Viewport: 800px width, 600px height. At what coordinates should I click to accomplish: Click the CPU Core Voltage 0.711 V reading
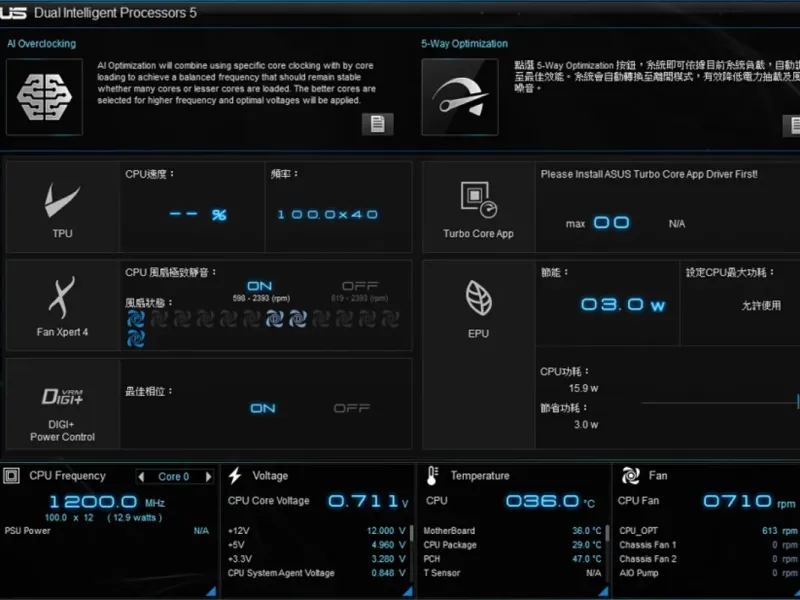click(318, 501)
